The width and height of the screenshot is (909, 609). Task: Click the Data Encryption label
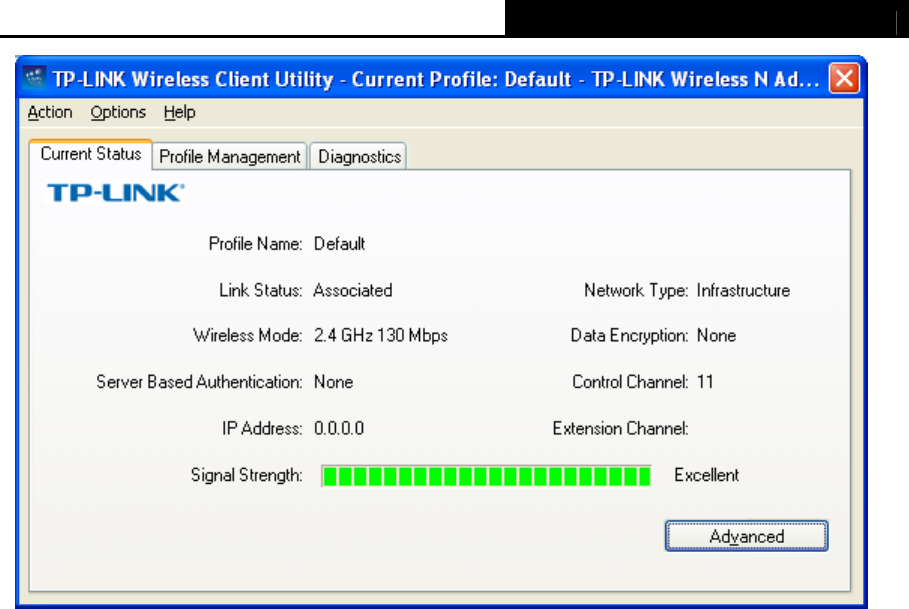pos(629,336)
